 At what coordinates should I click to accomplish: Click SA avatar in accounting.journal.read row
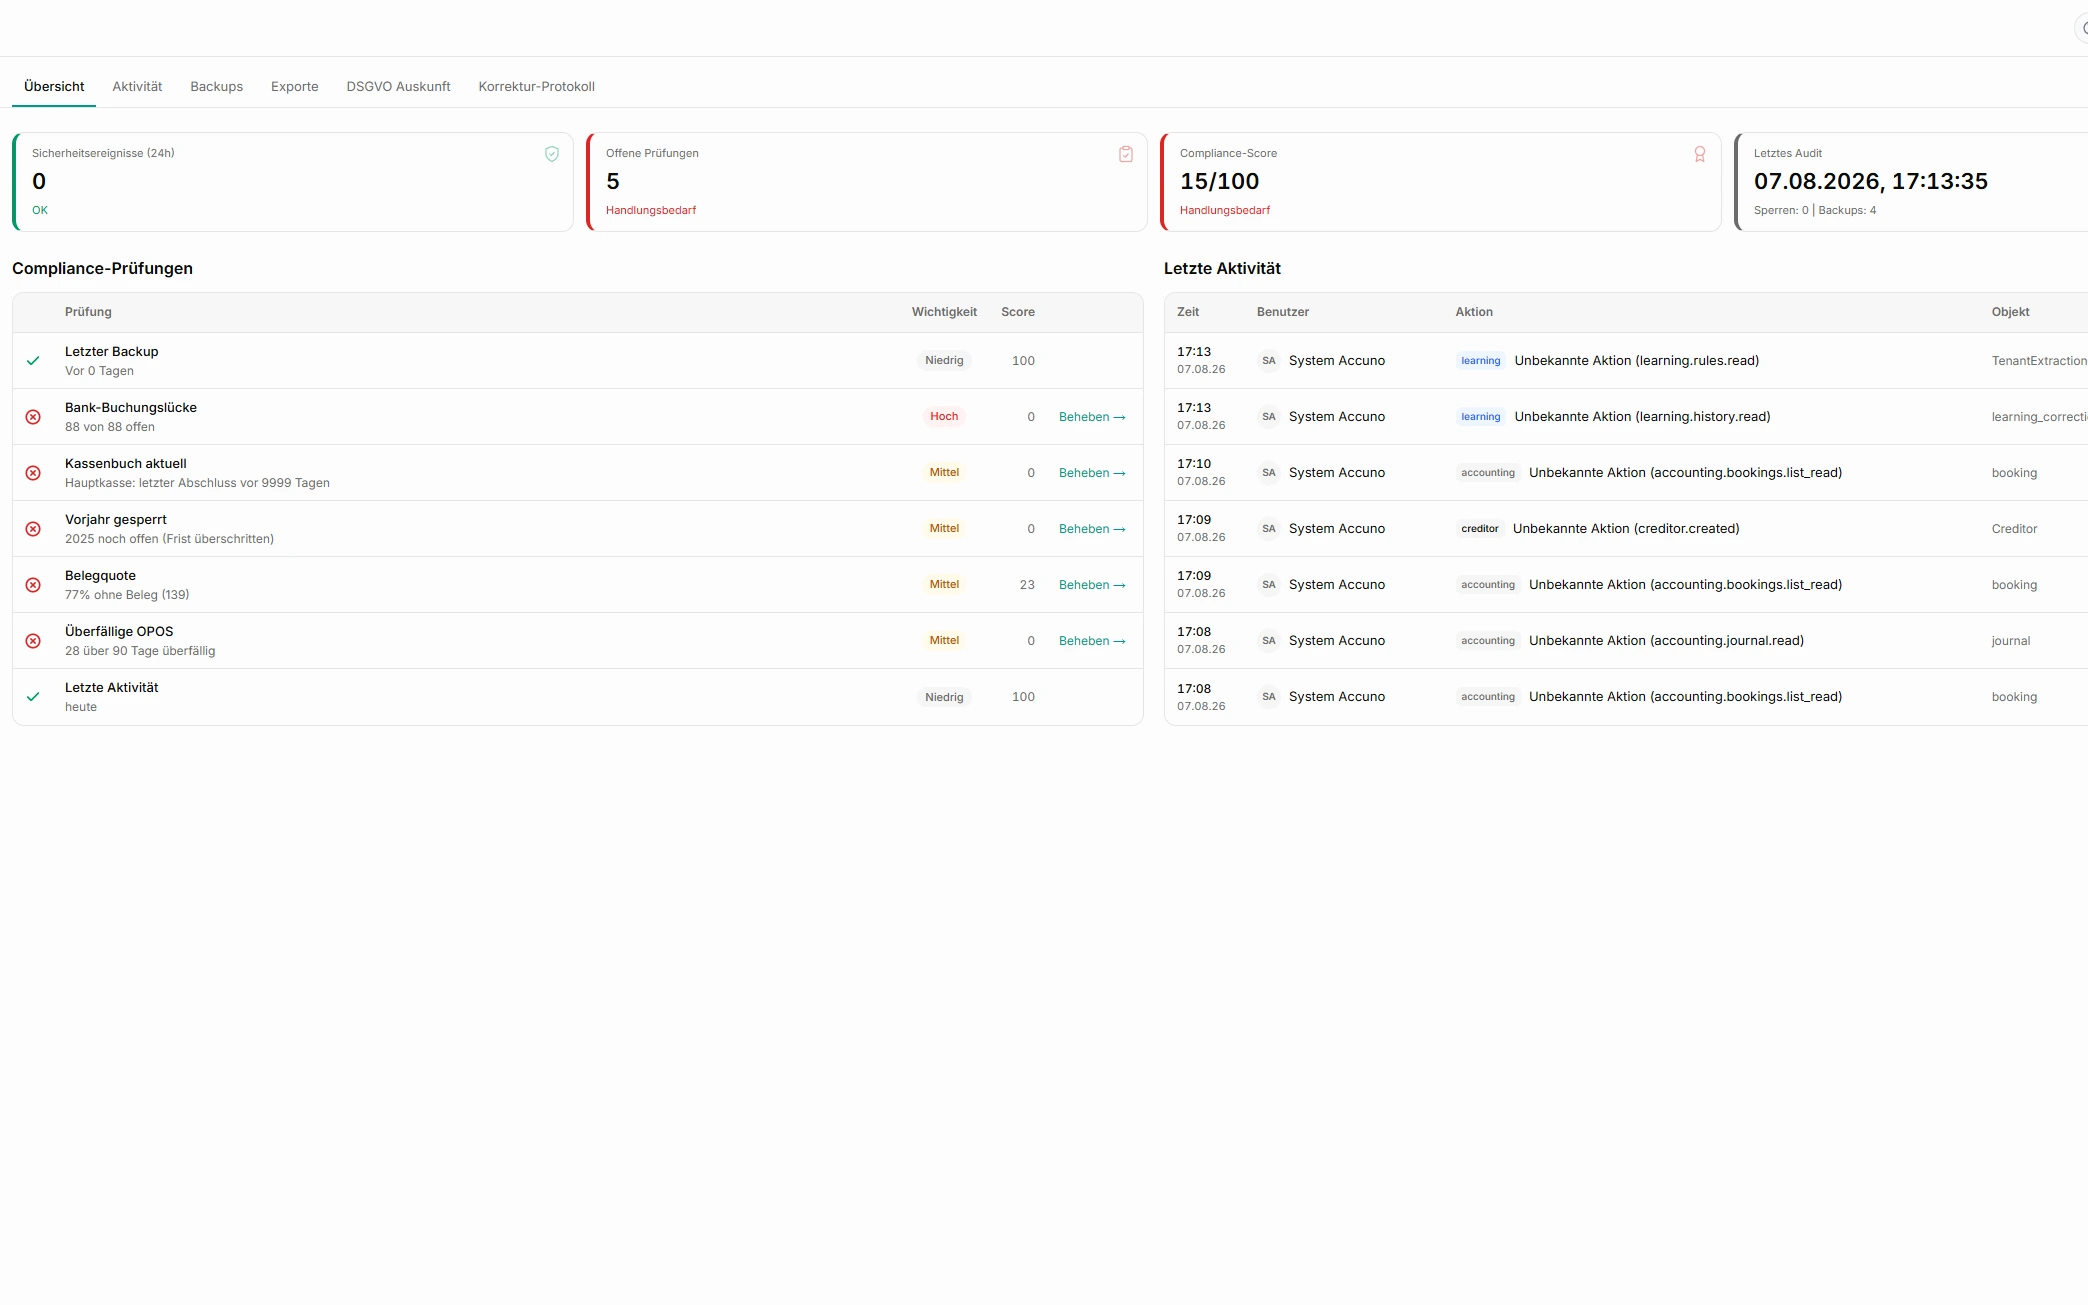(x=1268, y=641)
